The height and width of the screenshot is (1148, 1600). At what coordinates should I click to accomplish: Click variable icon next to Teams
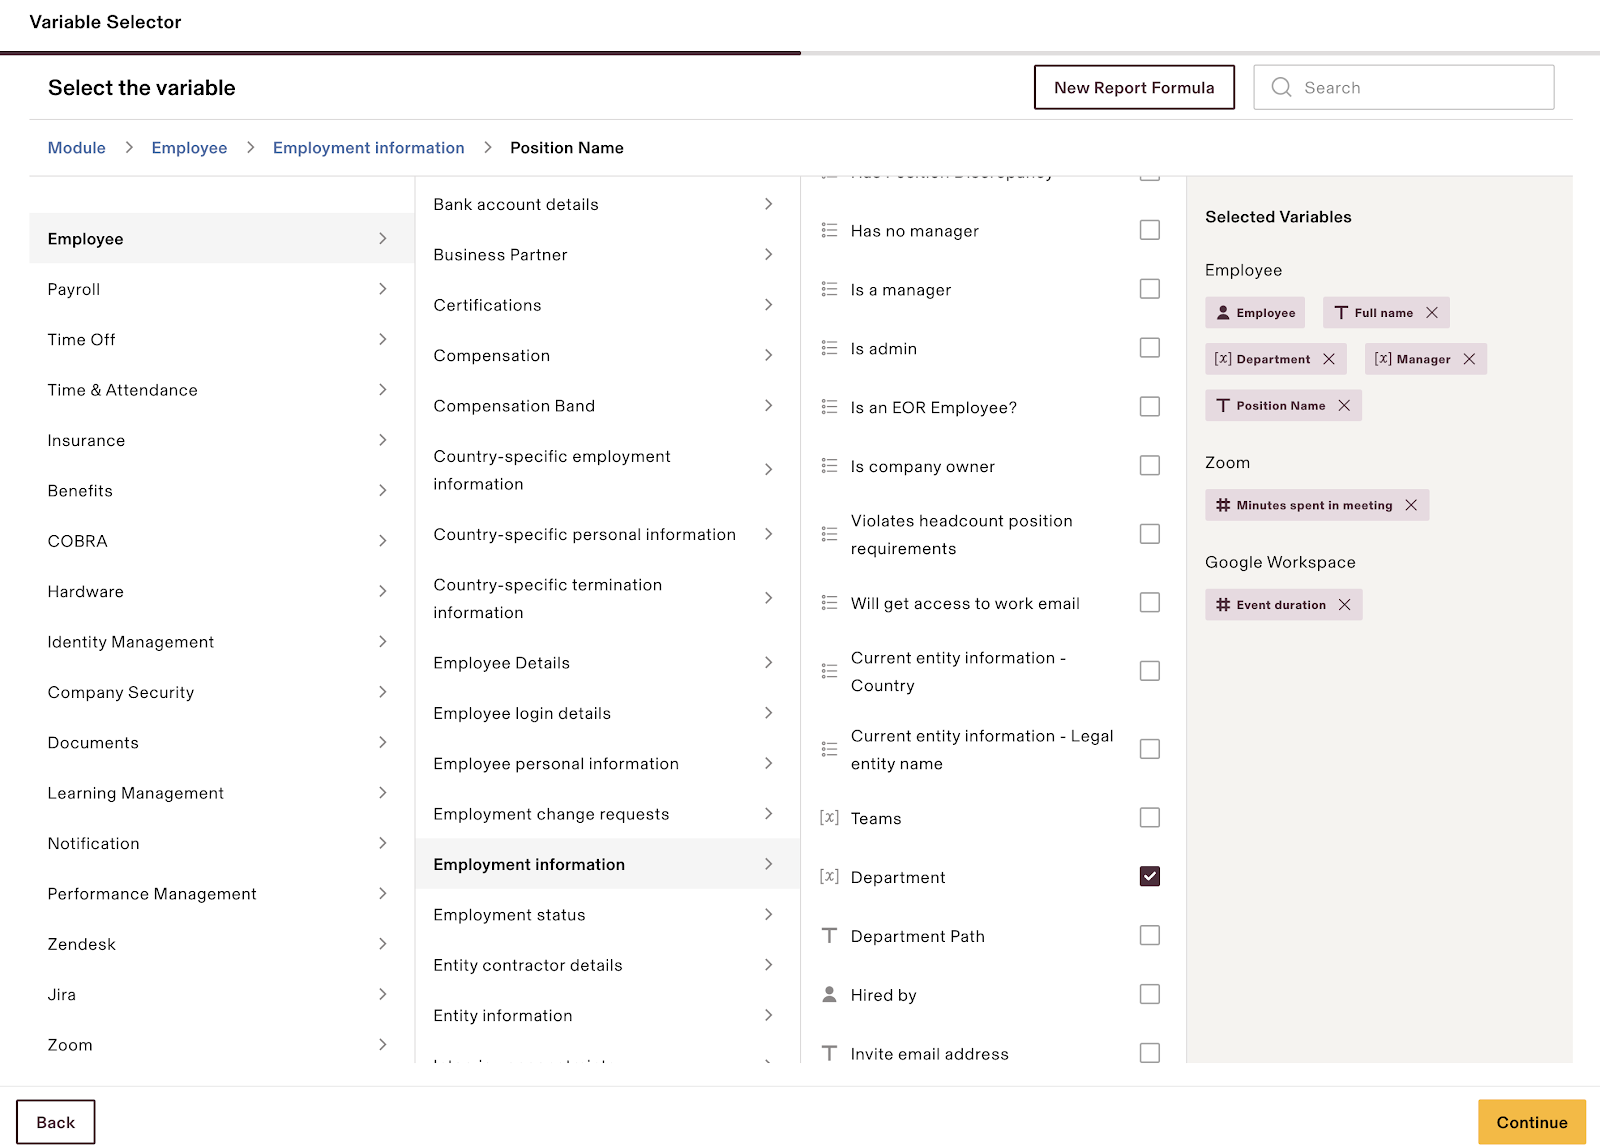[829, 818]
